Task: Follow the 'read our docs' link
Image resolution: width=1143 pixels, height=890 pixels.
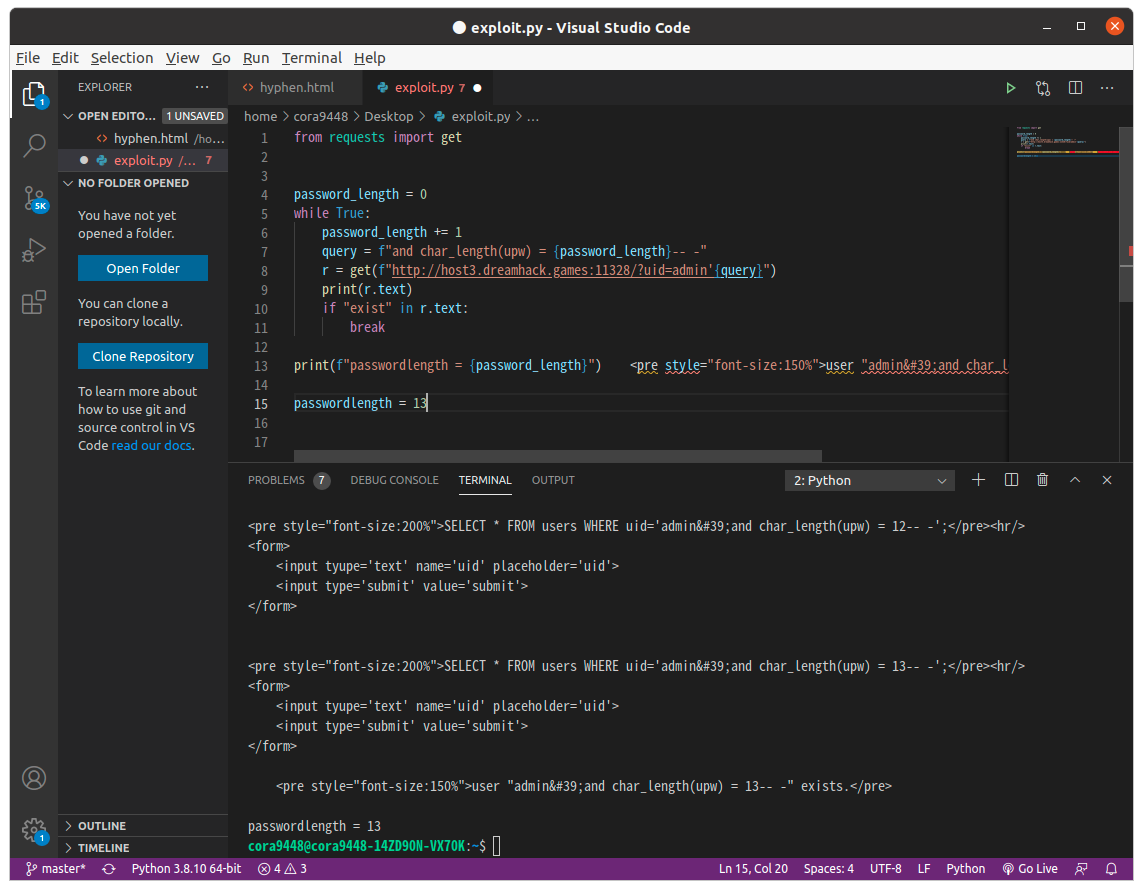Action: (152, 445)
